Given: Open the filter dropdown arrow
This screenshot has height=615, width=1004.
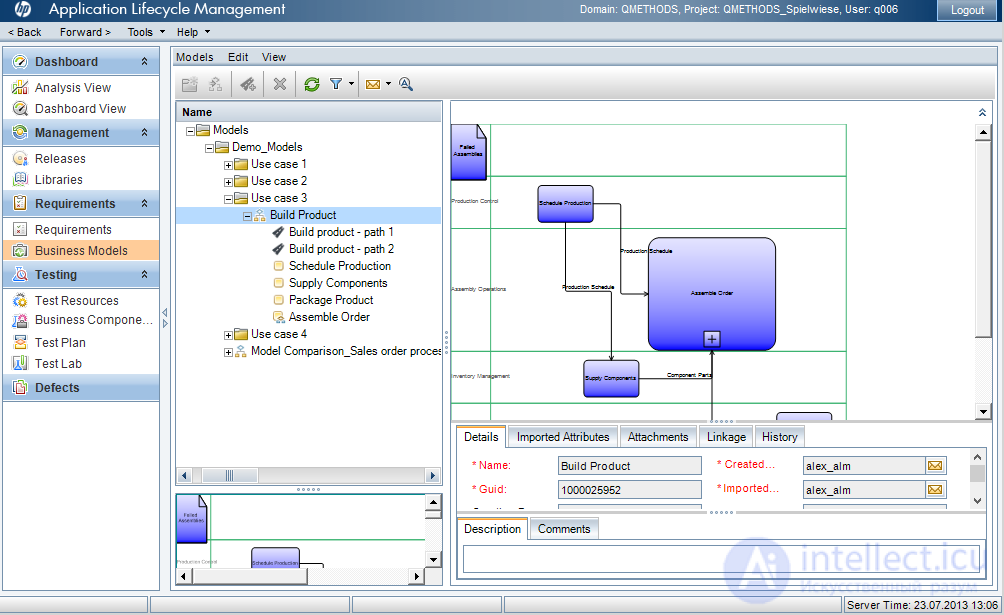Looking at the screenshot, I should (351, 84).
